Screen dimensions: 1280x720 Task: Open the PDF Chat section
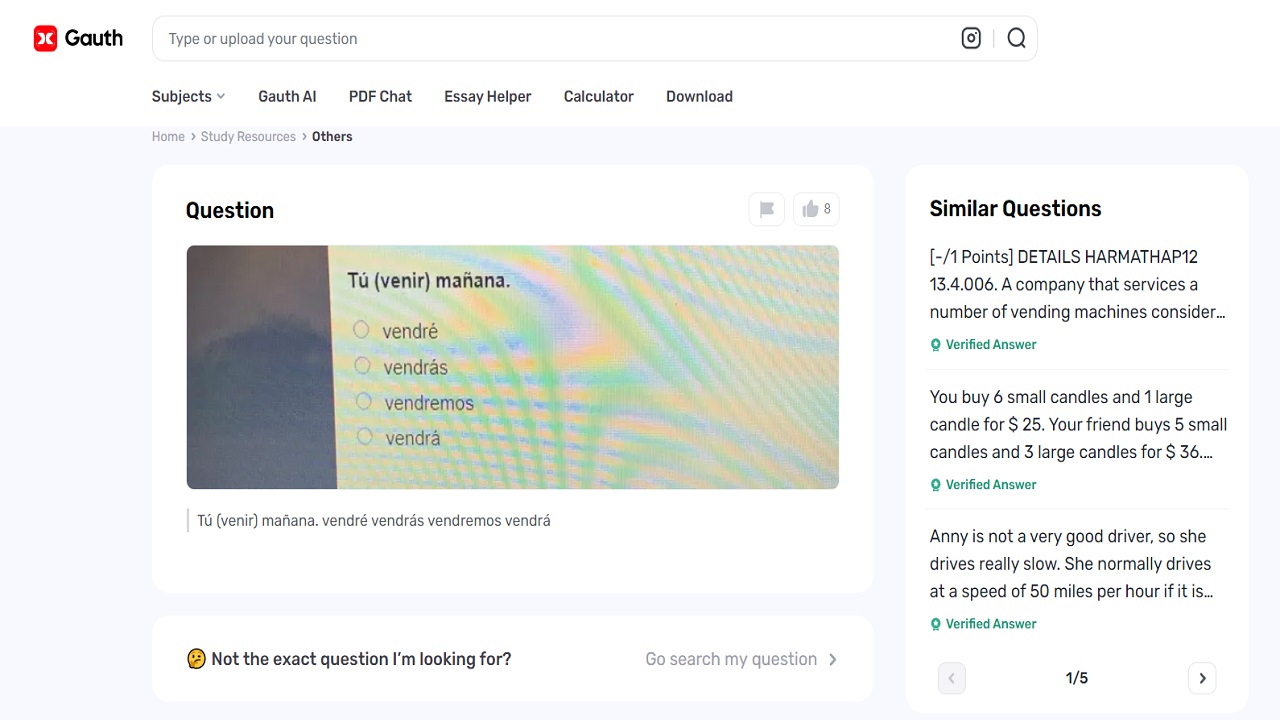pos(380,96)
